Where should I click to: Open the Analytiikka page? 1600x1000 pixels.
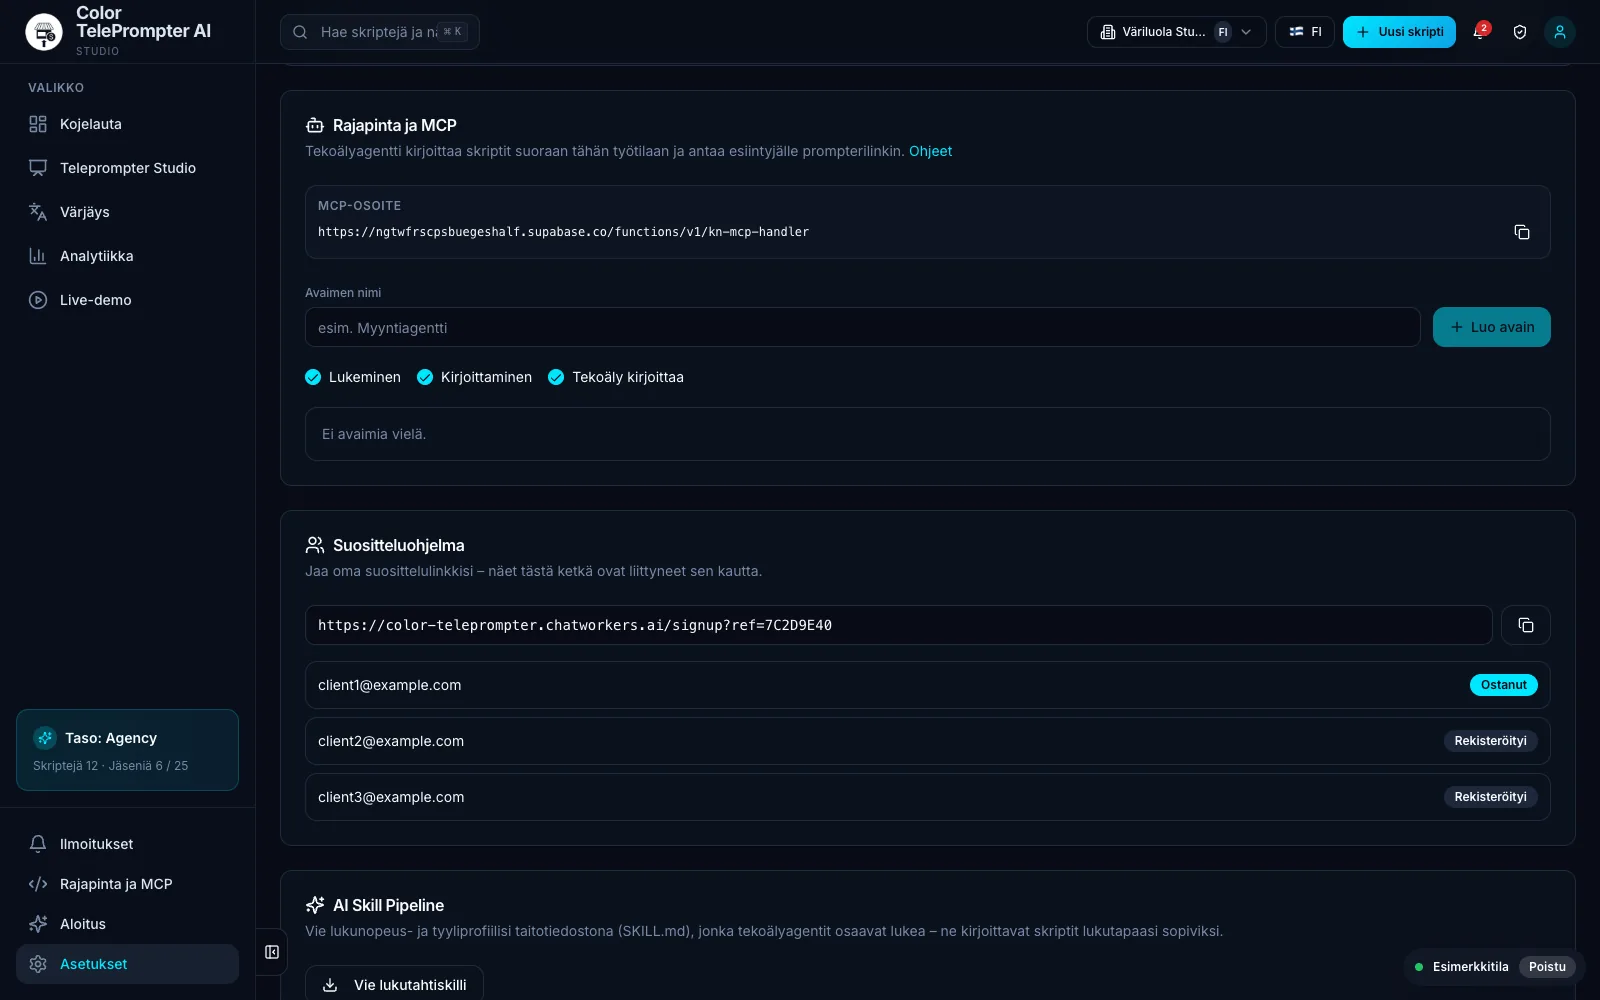(x=127, y=256)
